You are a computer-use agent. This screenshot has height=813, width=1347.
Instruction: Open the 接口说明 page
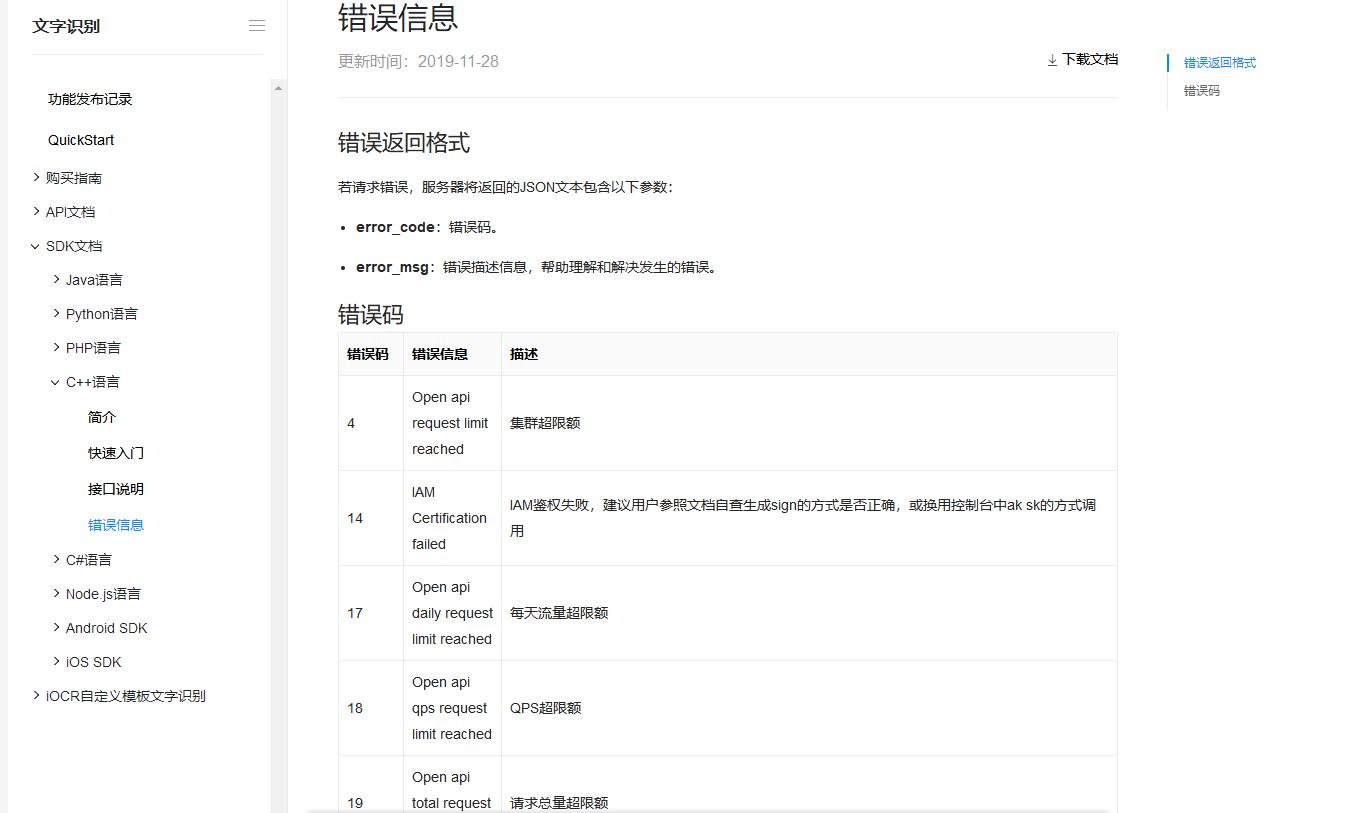pos(116,489)
